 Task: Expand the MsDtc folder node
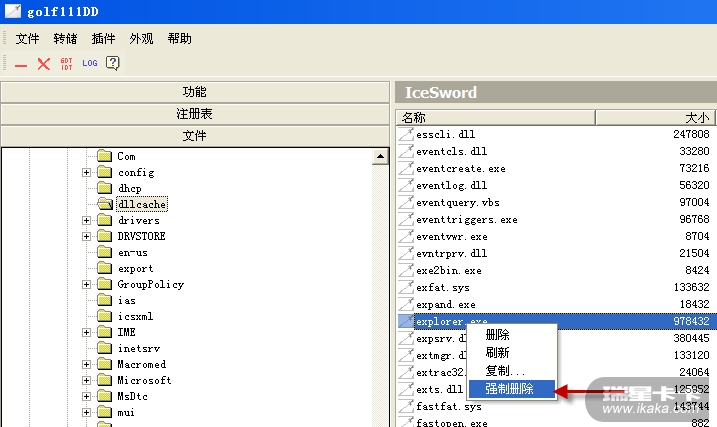point(86,396)
